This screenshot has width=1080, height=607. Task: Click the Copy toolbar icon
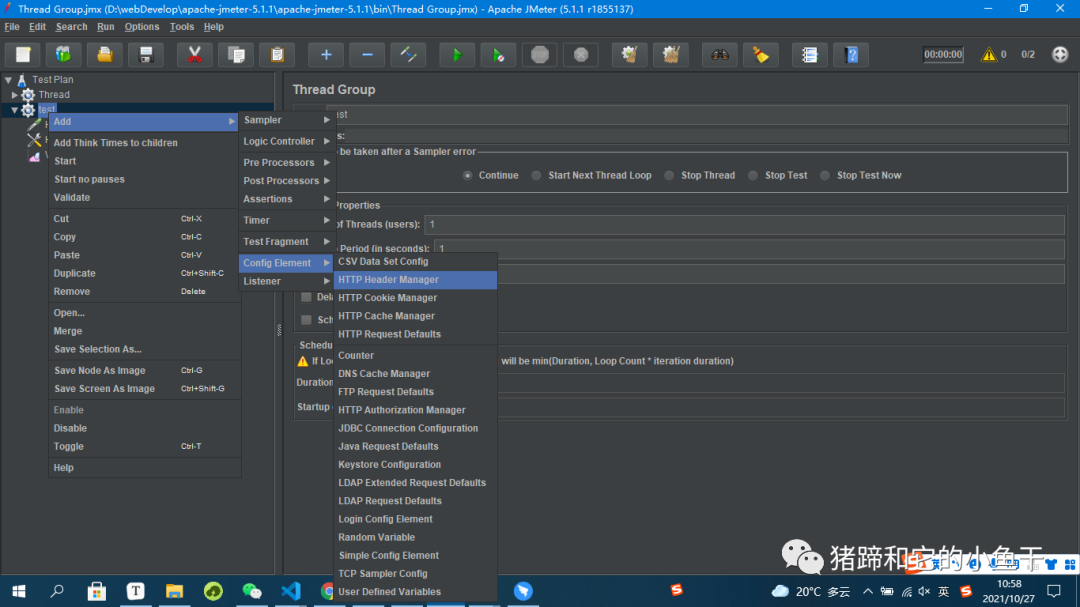click(236, 54)
